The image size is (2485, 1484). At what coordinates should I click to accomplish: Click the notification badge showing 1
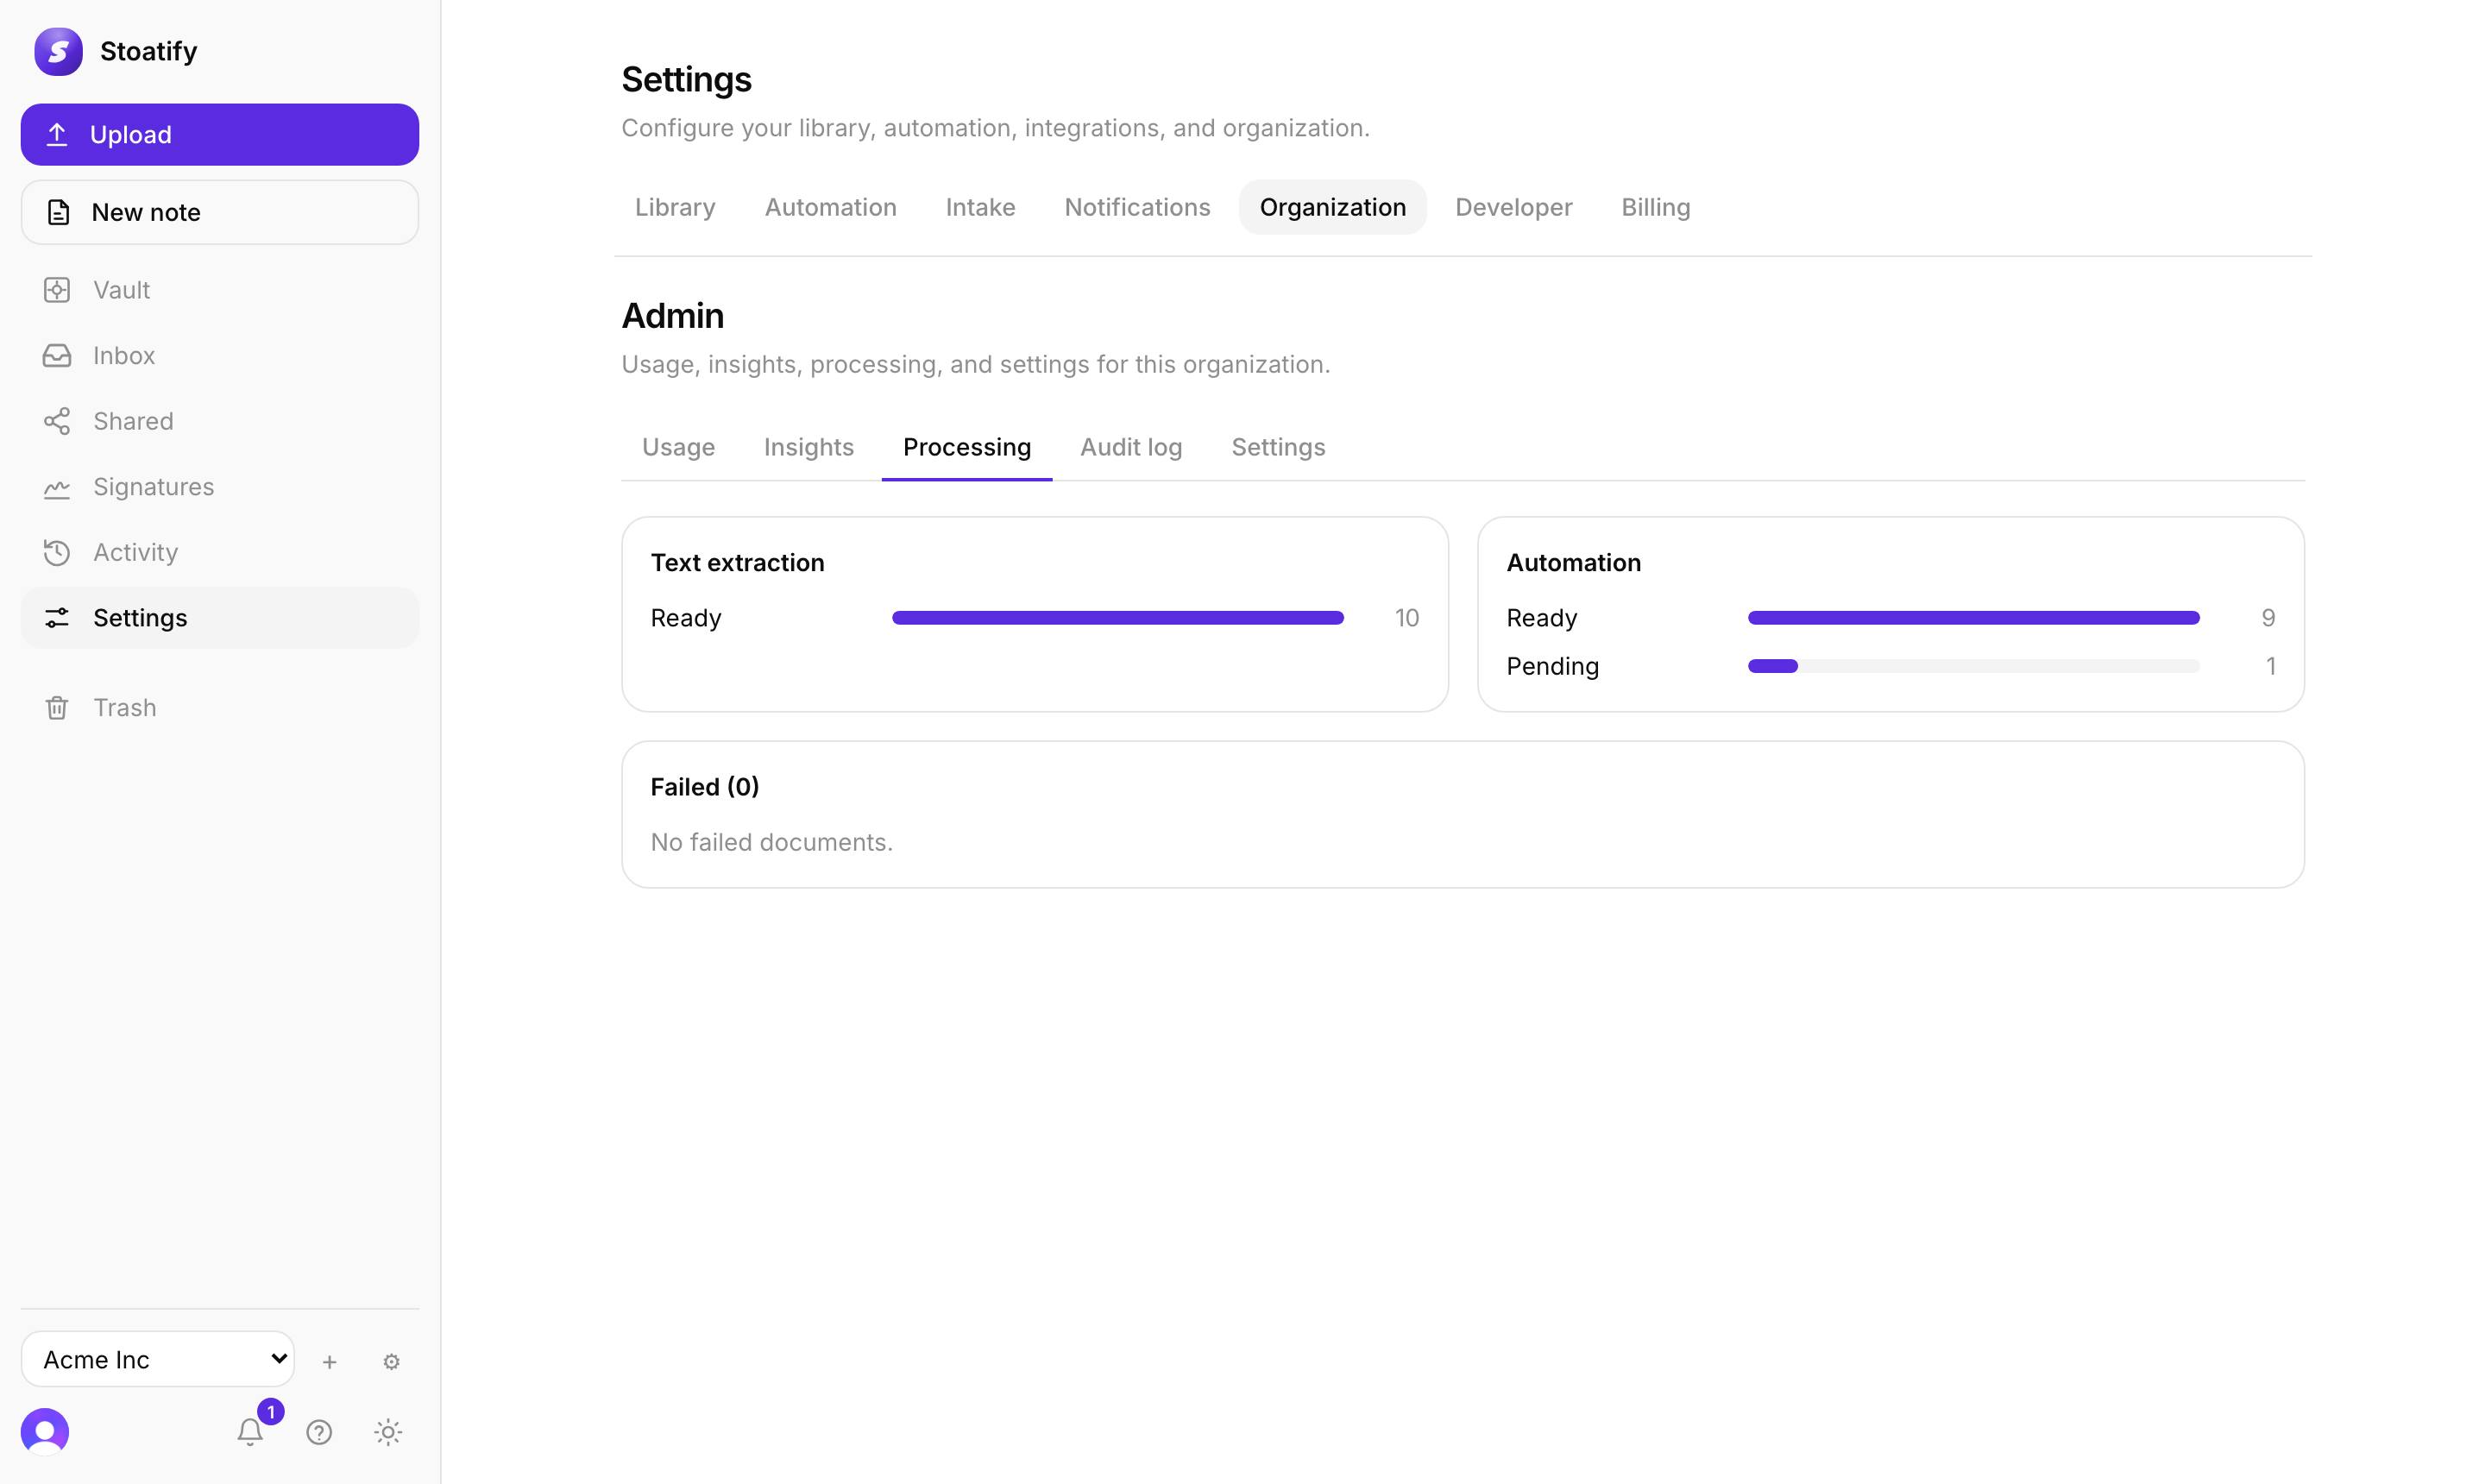click(x=270, y=1412)
